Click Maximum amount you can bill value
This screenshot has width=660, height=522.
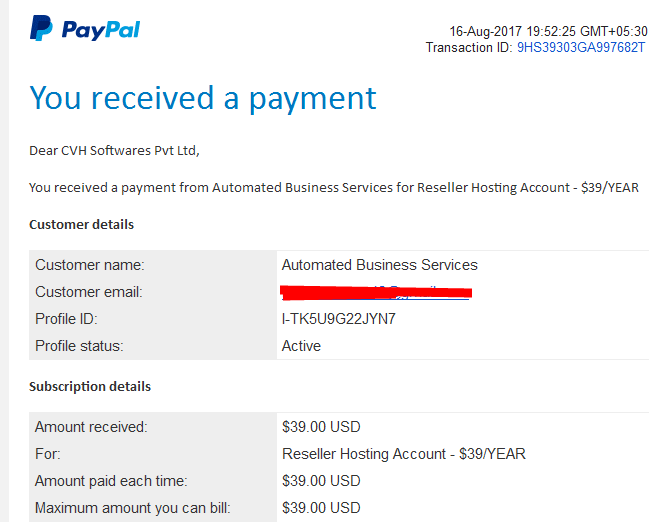click(x=321, y=508)
